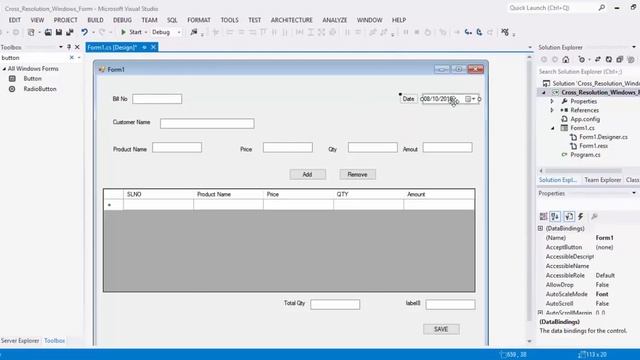This screenshot has height=360, width=640.
Task: Expand the References node in Solution Explorer
Action: [552, 110]
